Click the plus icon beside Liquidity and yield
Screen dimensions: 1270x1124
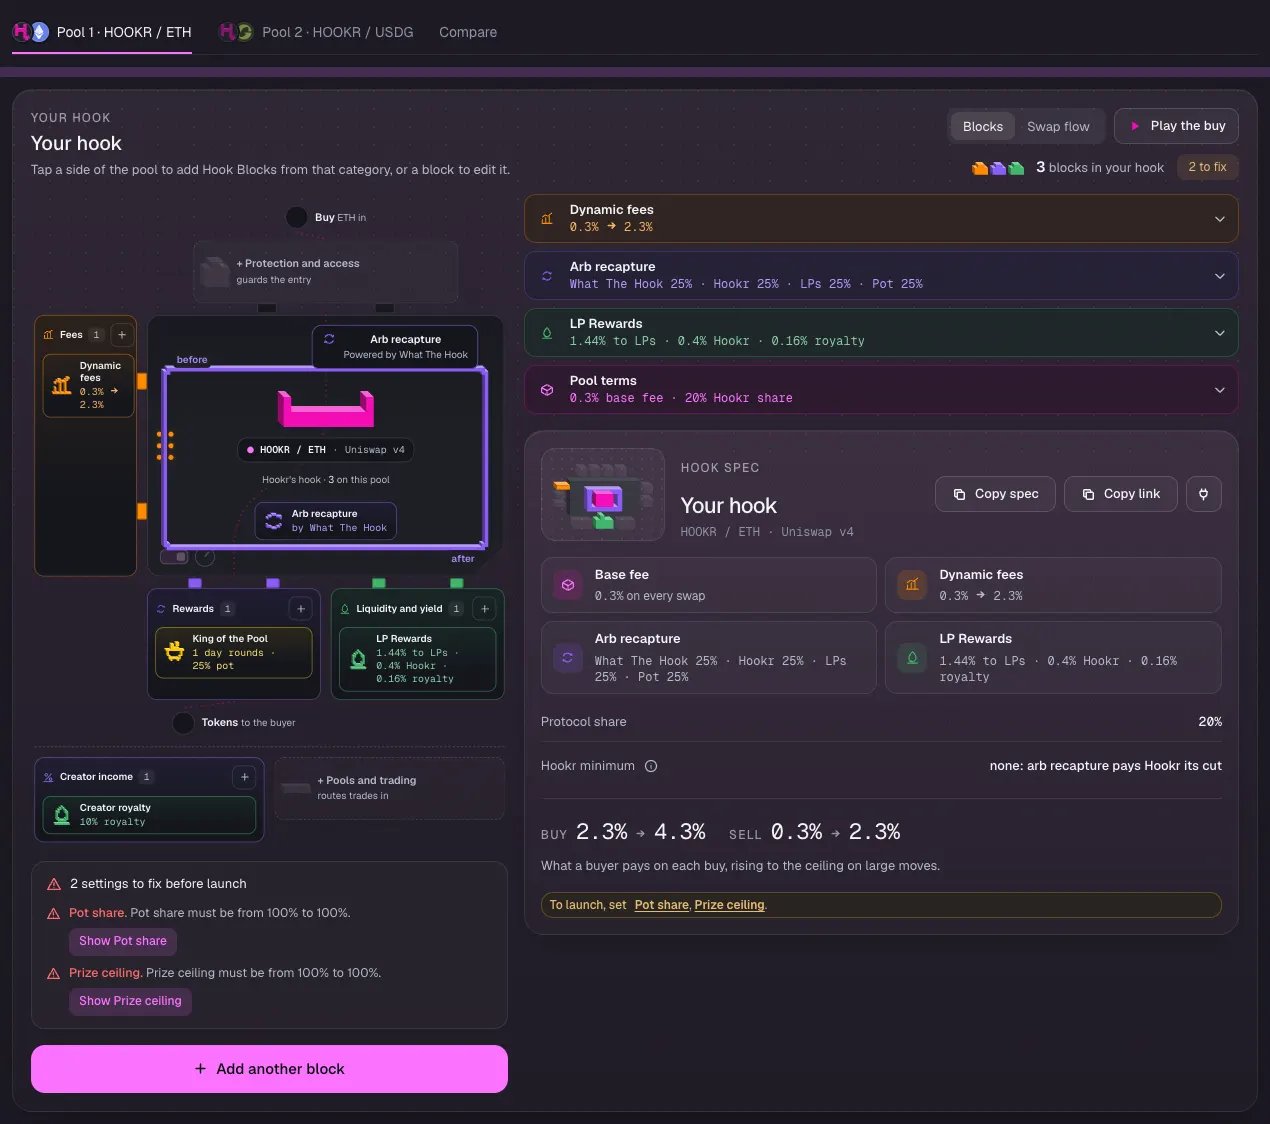(x=485, y=608)
